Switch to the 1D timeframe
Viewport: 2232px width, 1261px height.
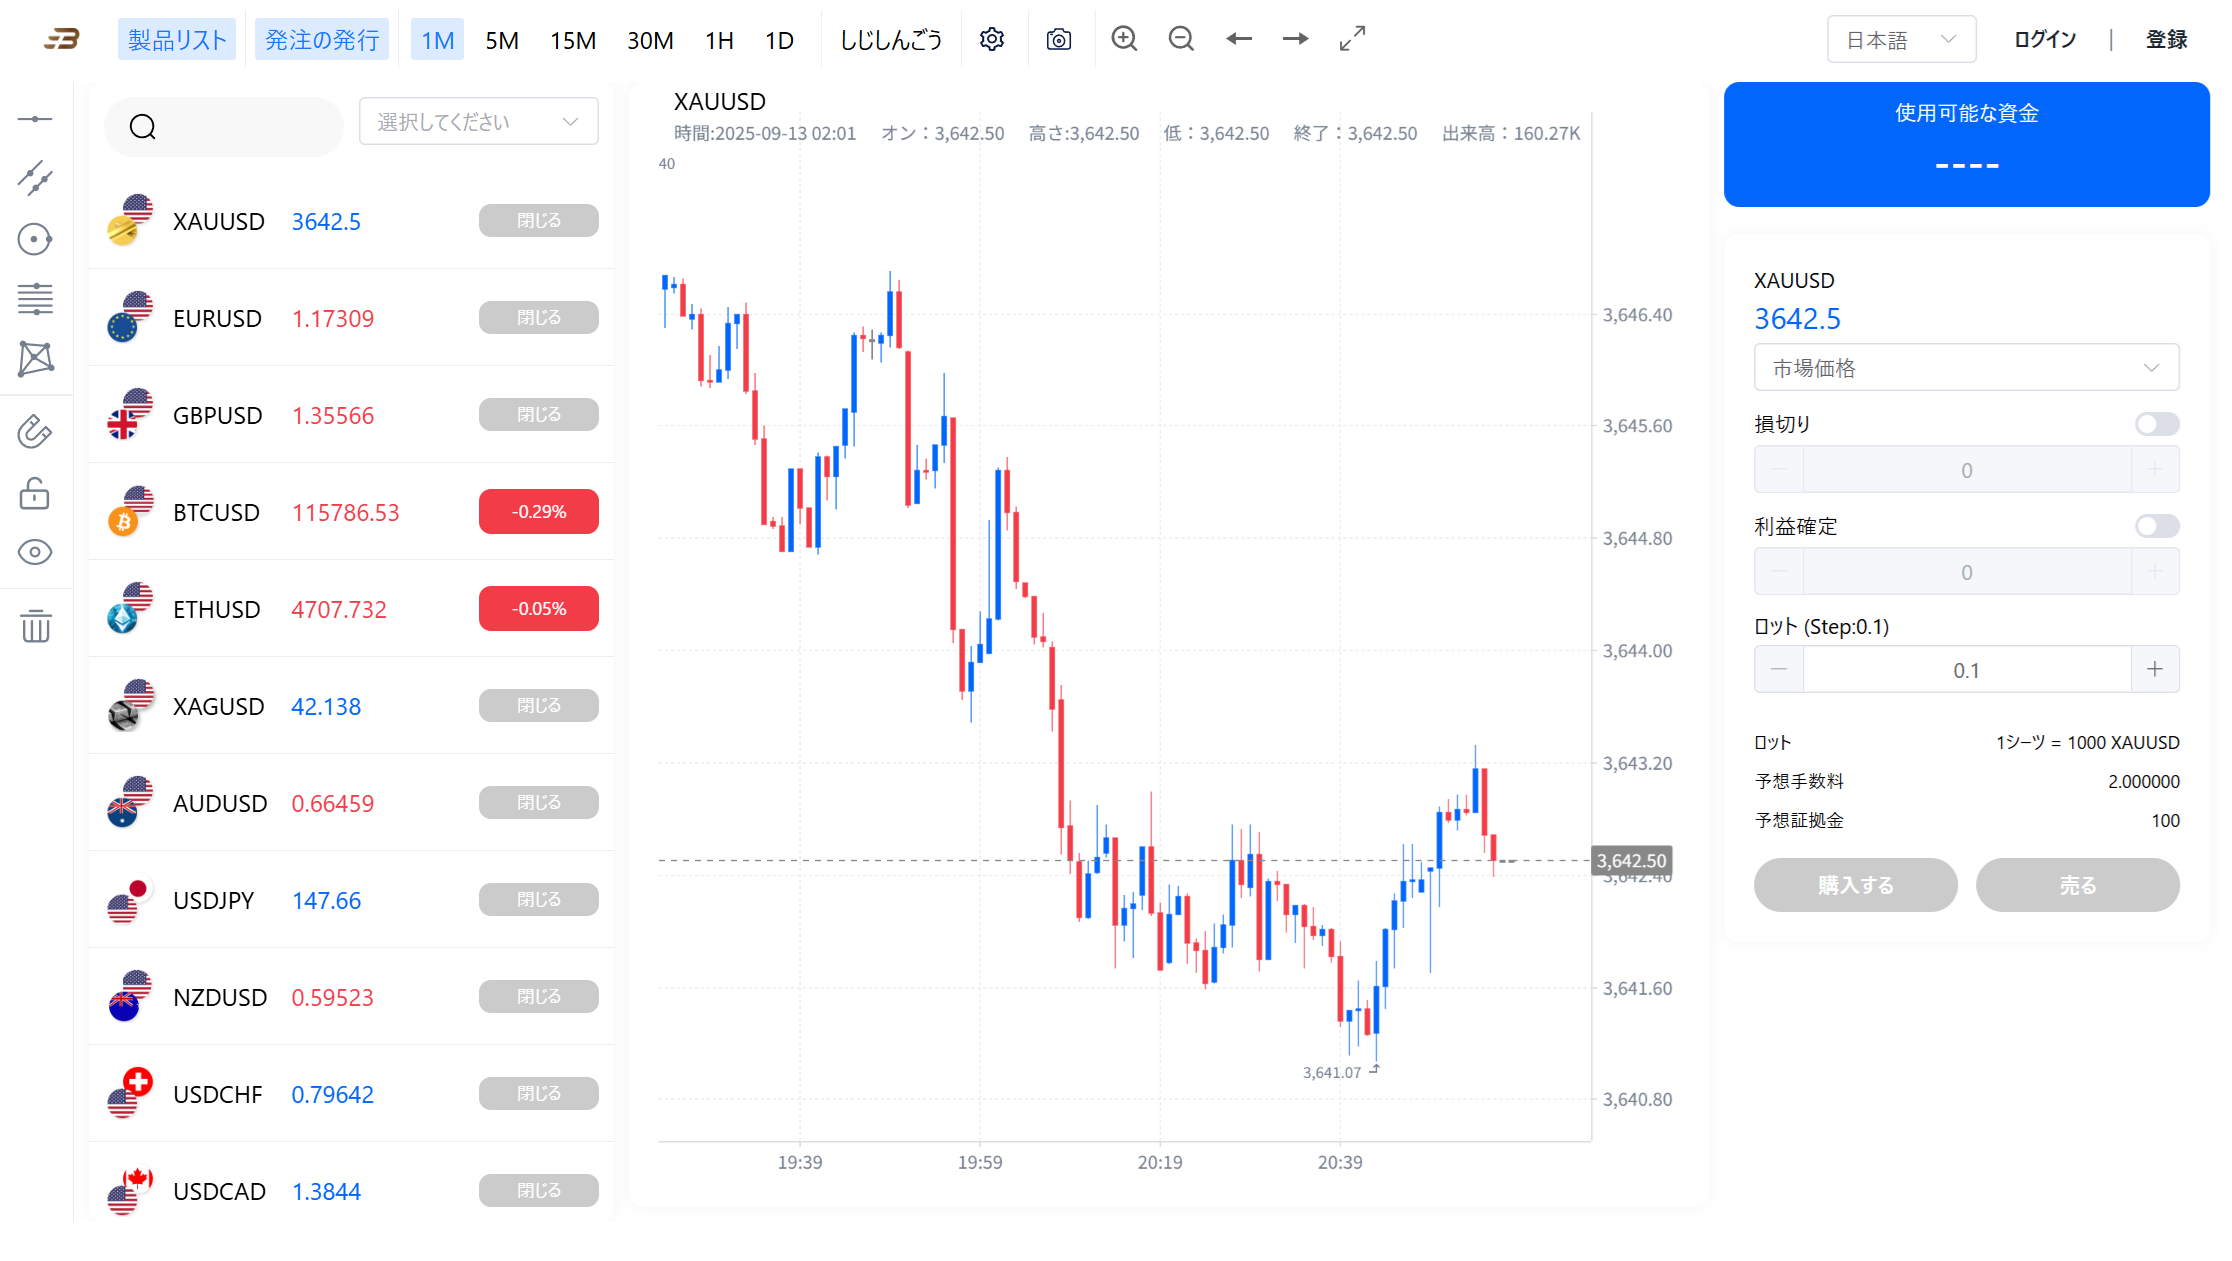tap(779, 40)
